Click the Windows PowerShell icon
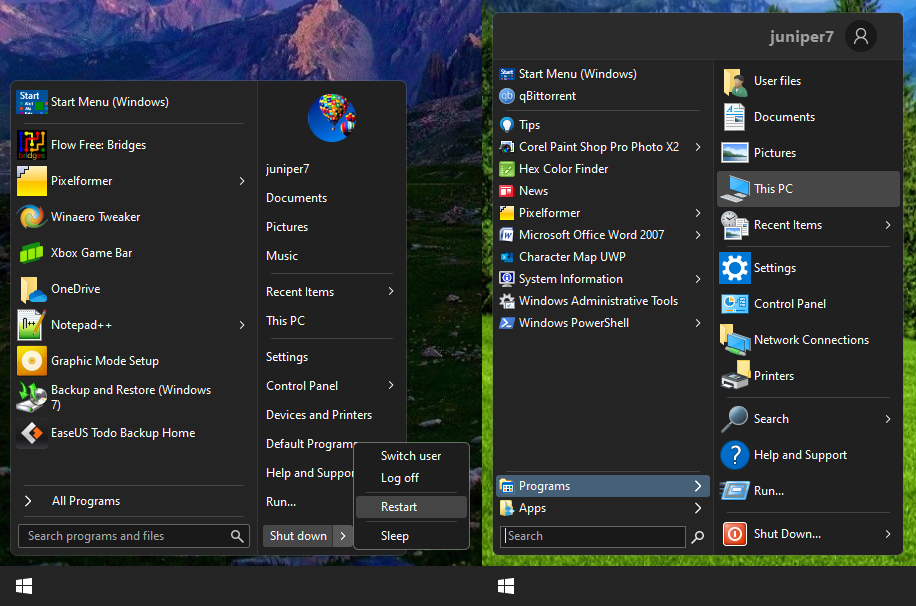This screenshot has height=606, width=916. (x=506, y=323)
